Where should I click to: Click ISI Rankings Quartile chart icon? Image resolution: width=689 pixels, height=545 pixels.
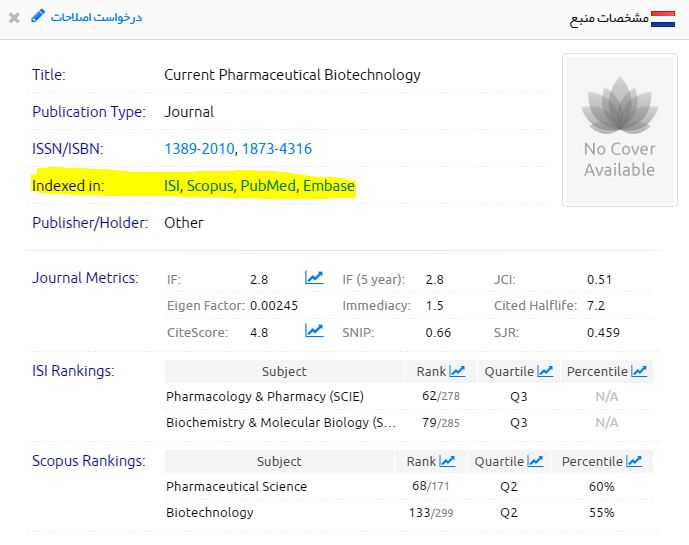(x=545, y=371)
